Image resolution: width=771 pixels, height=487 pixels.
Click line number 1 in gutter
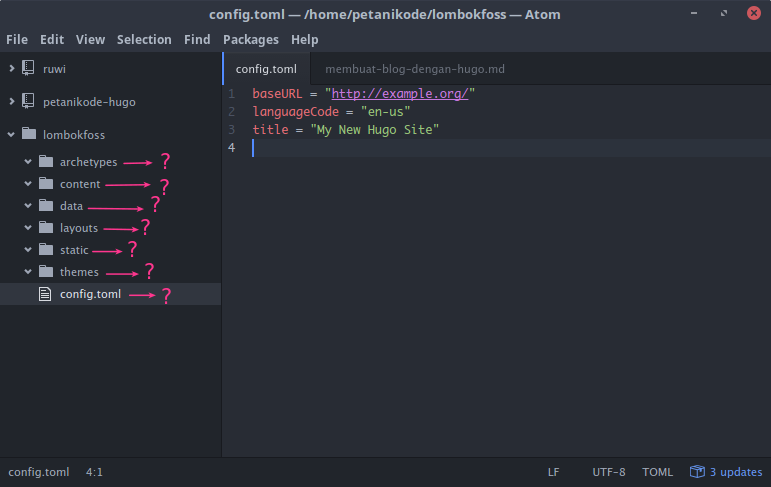coord(232,93)
